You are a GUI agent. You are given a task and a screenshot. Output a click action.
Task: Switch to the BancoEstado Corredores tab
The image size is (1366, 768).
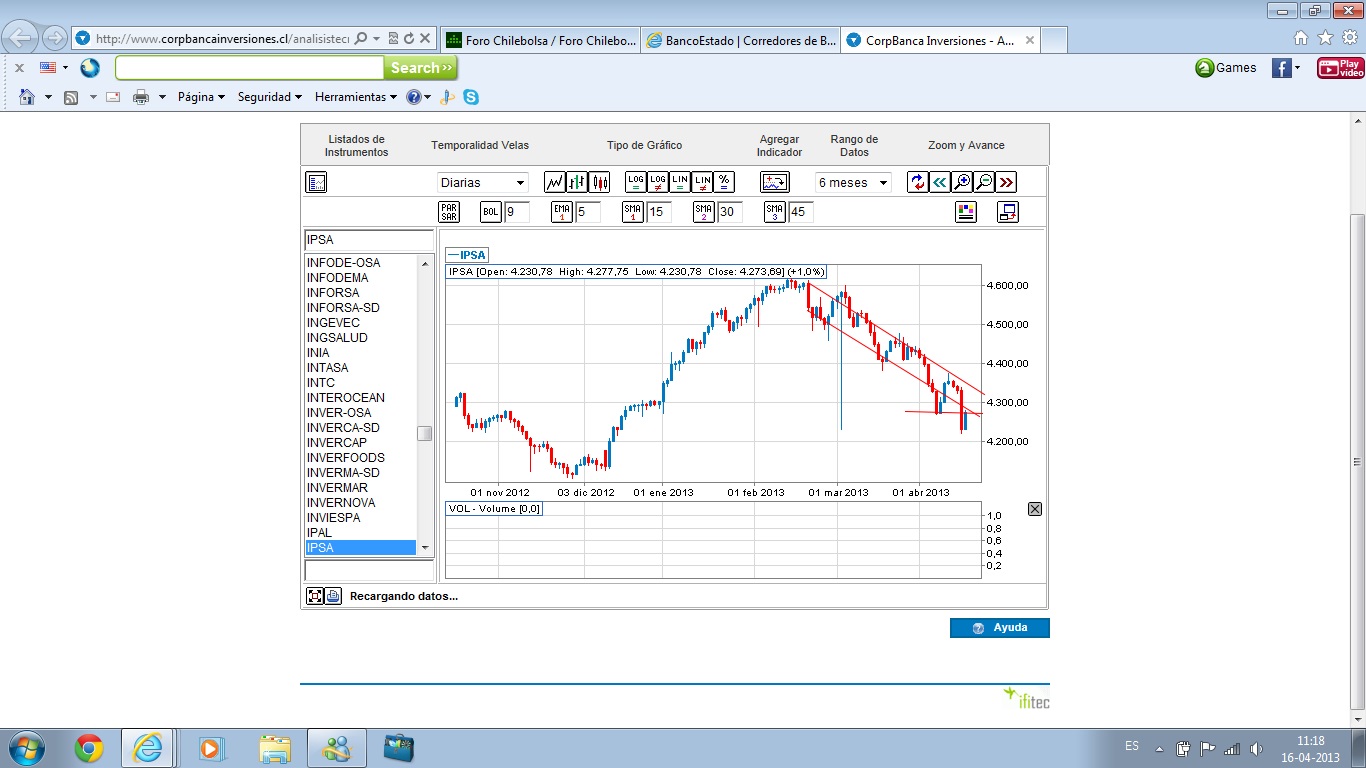(740, 40)
